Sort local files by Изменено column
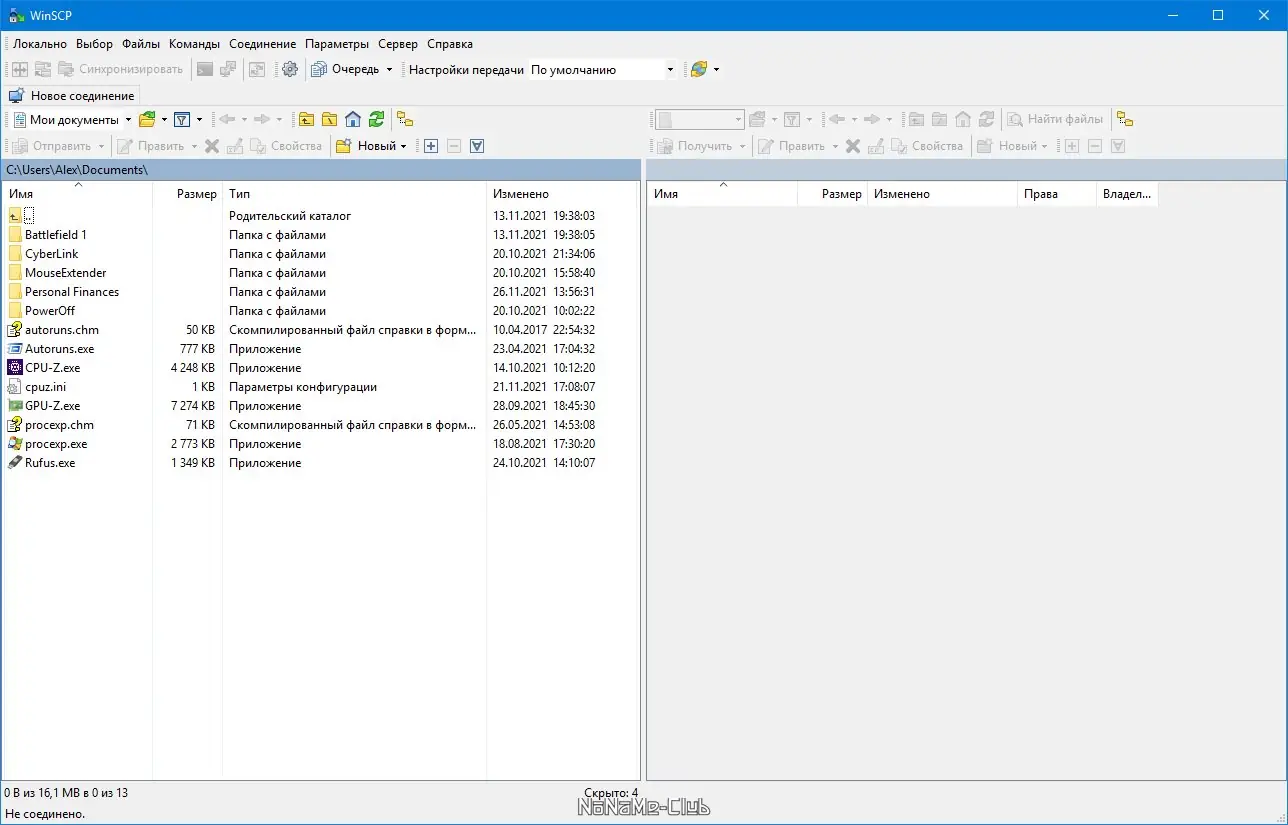The image size is (1288, 825). [561, 194]
